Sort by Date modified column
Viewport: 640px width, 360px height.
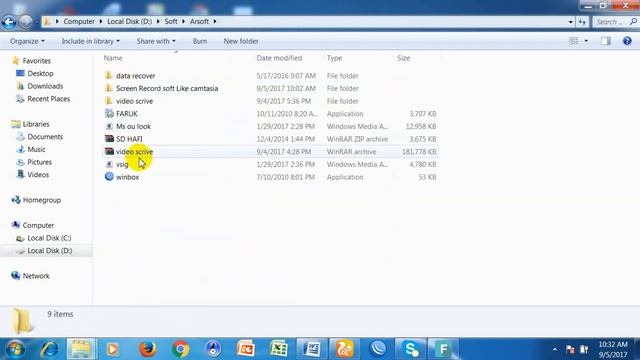point(279,58)
